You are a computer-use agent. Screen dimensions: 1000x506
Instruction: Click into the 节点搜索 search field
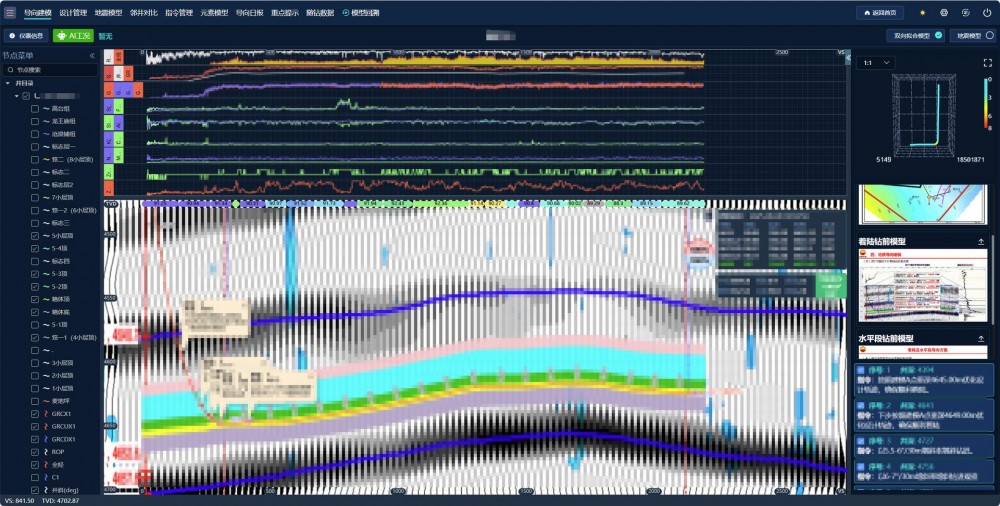click(x=55, y=70)
